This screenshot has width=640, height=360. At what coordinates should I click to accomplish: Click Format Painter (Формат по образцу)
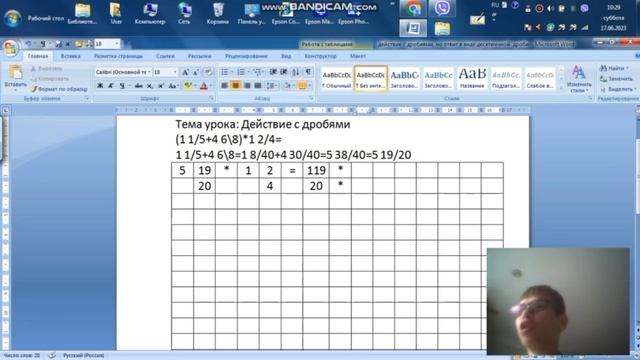(x=59, y=89)
